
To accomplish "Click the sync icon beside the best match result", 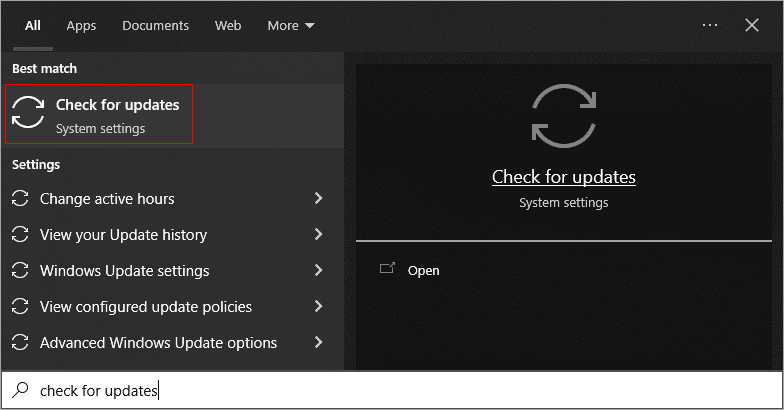I will tap(28, 112).
